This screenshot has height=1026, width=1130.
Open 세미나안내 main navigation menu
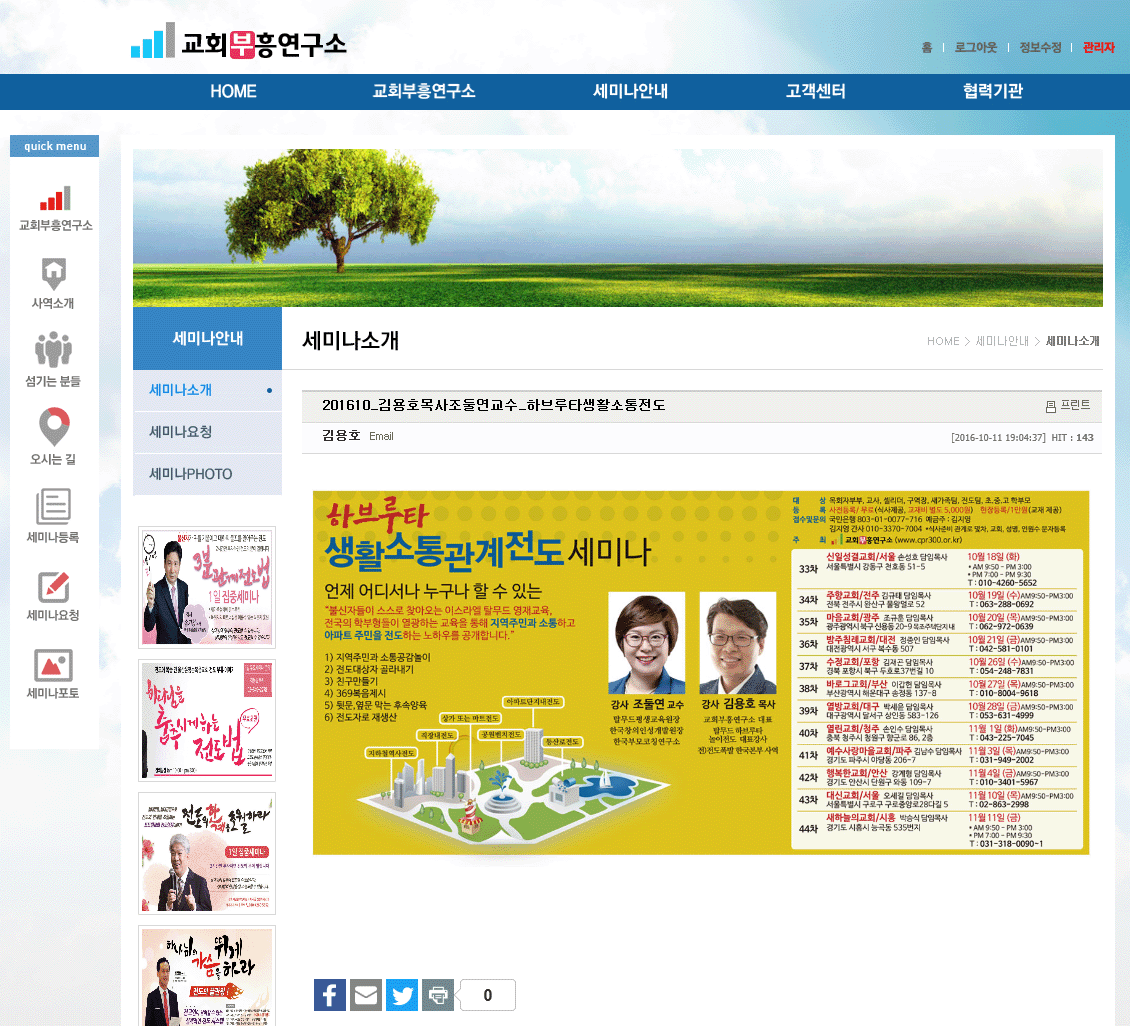click(631, 92)
